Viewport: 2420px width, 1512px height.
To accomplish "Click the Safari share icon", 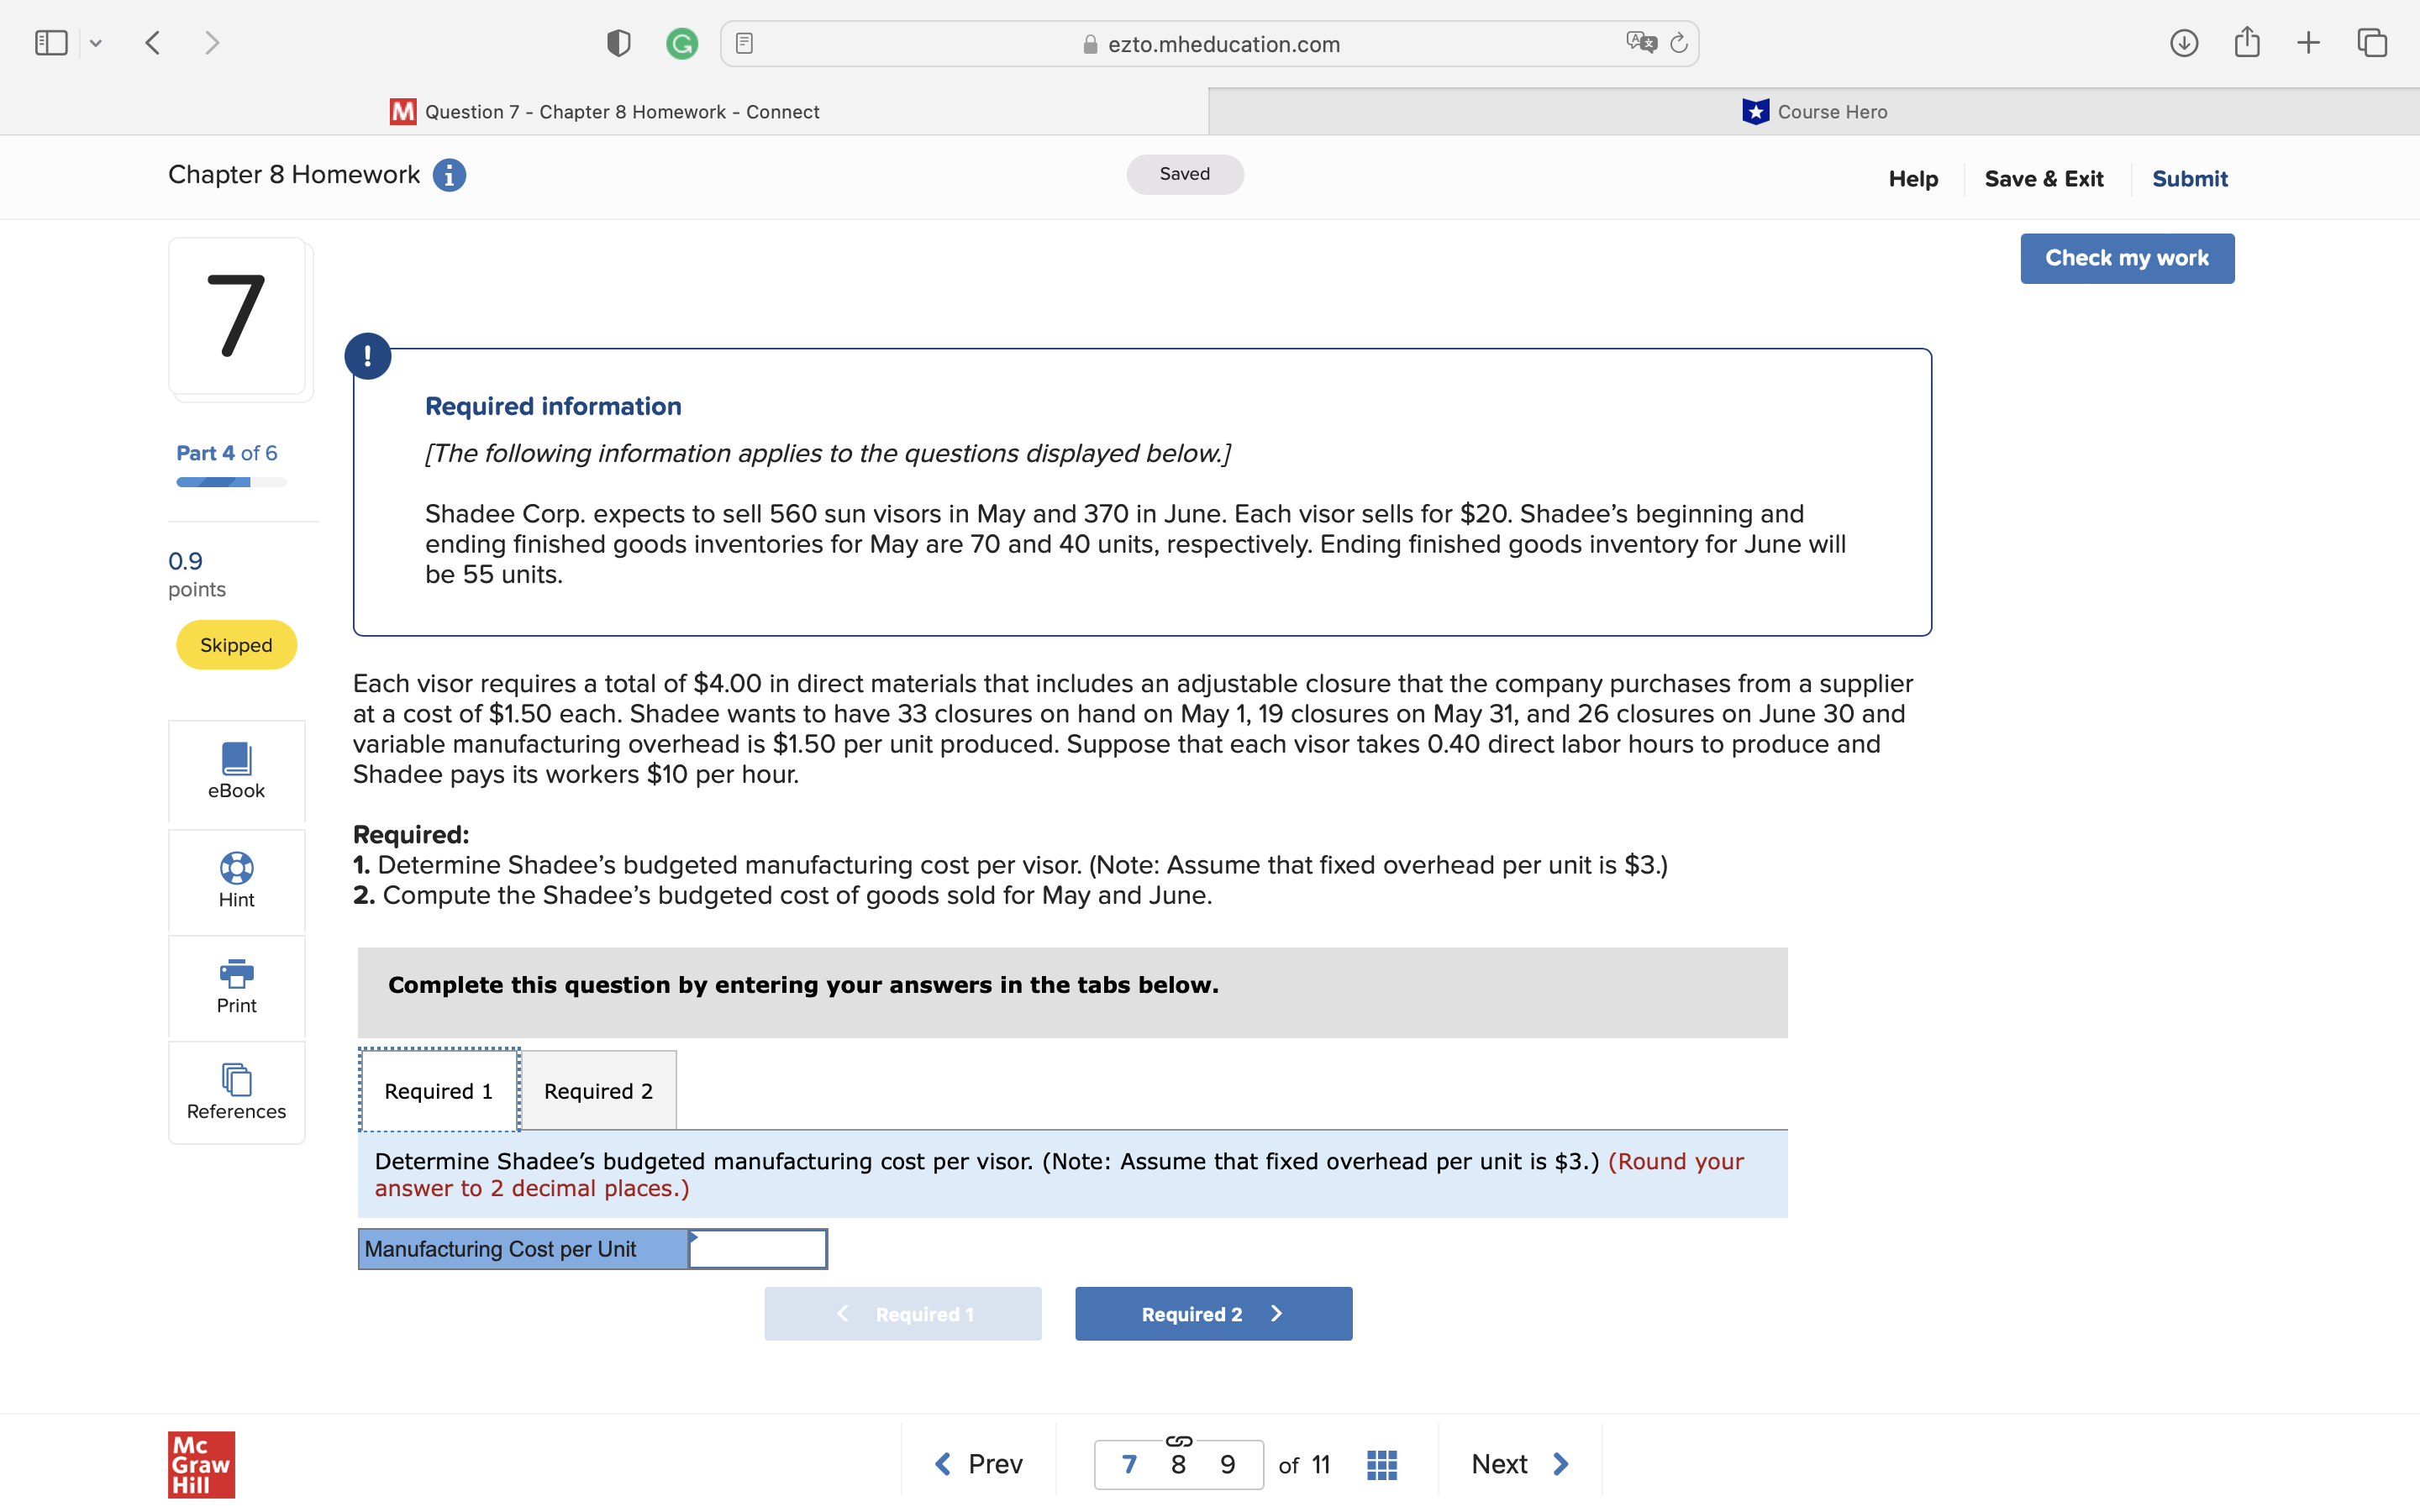I will pos(2247,43).
